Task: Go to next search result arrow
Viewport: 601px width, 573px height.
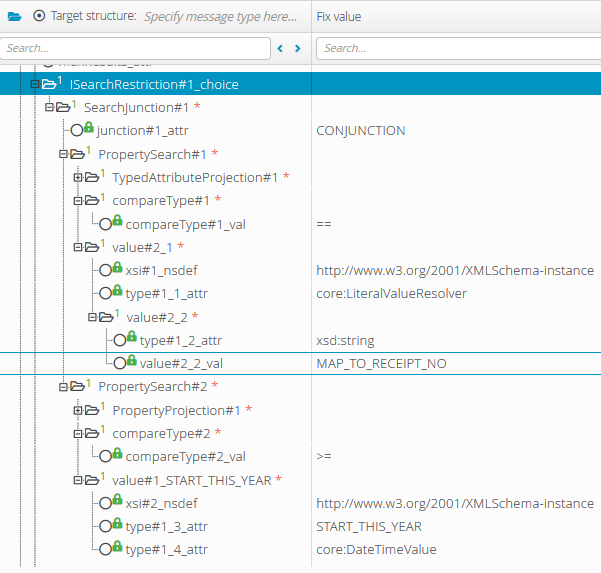Action: tap(297, 48)
